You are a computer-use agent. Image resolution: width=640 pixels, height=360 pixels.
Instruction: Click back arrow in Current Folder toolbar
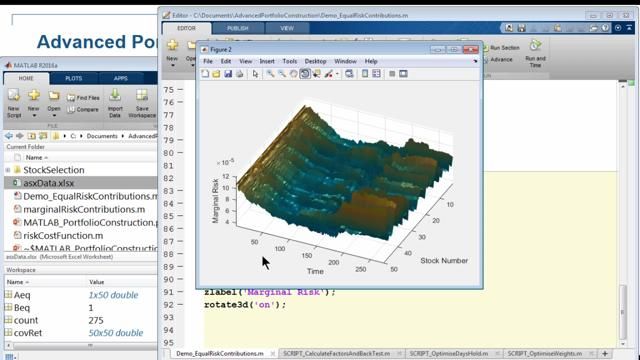point(9,136)
